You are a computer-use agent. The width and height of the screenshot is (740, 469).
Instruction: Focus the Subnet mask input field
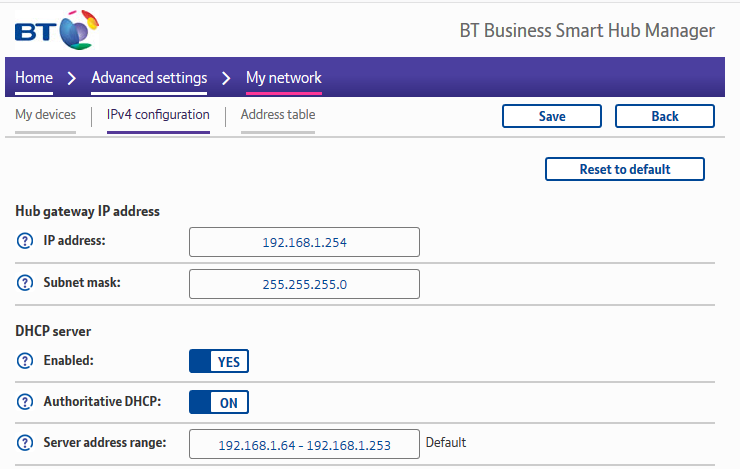pos(304,284)
